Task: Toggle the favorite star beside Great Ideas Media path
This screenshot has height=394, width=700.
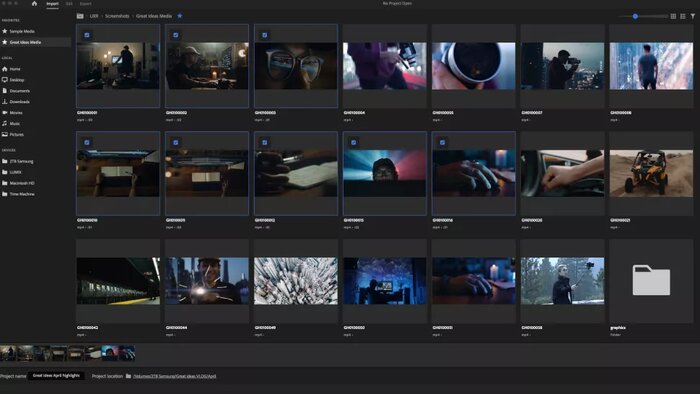Action: 180,16
